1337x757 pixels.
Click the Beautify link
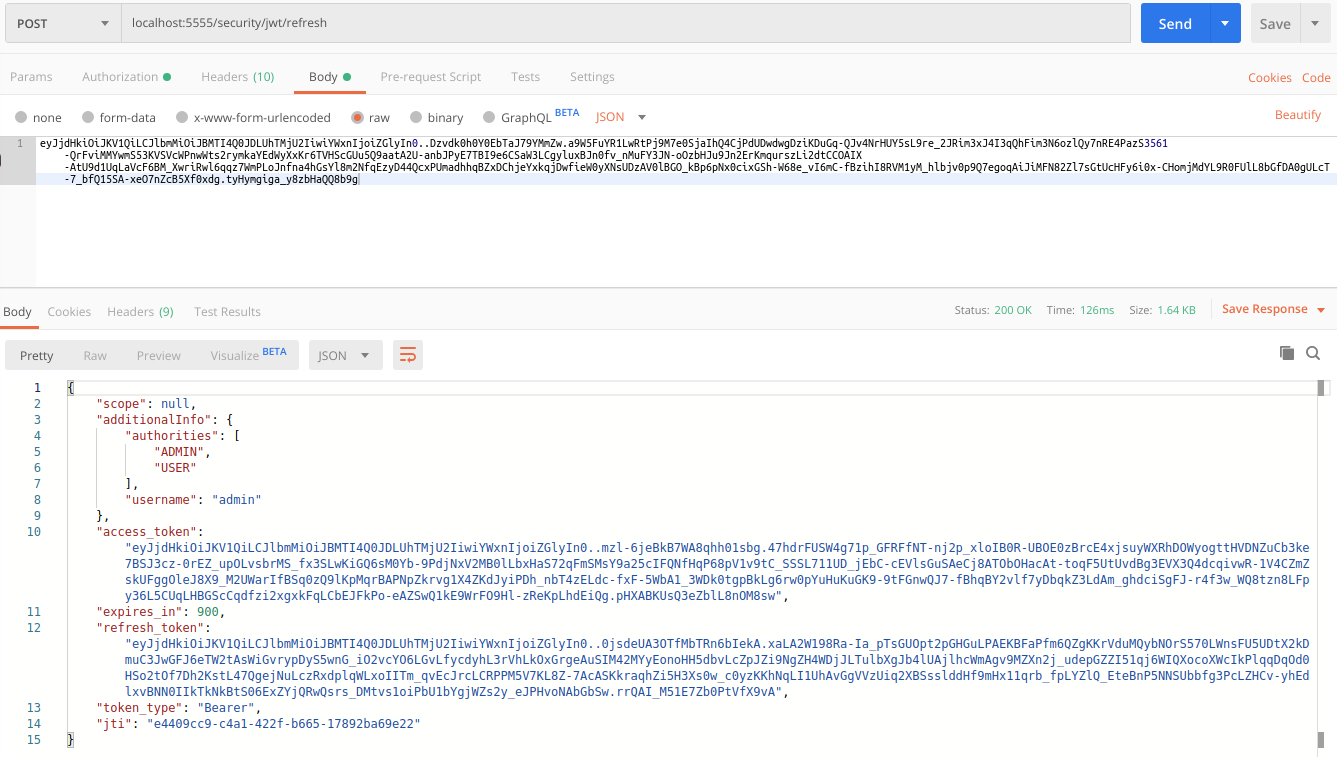(1298, 115)
